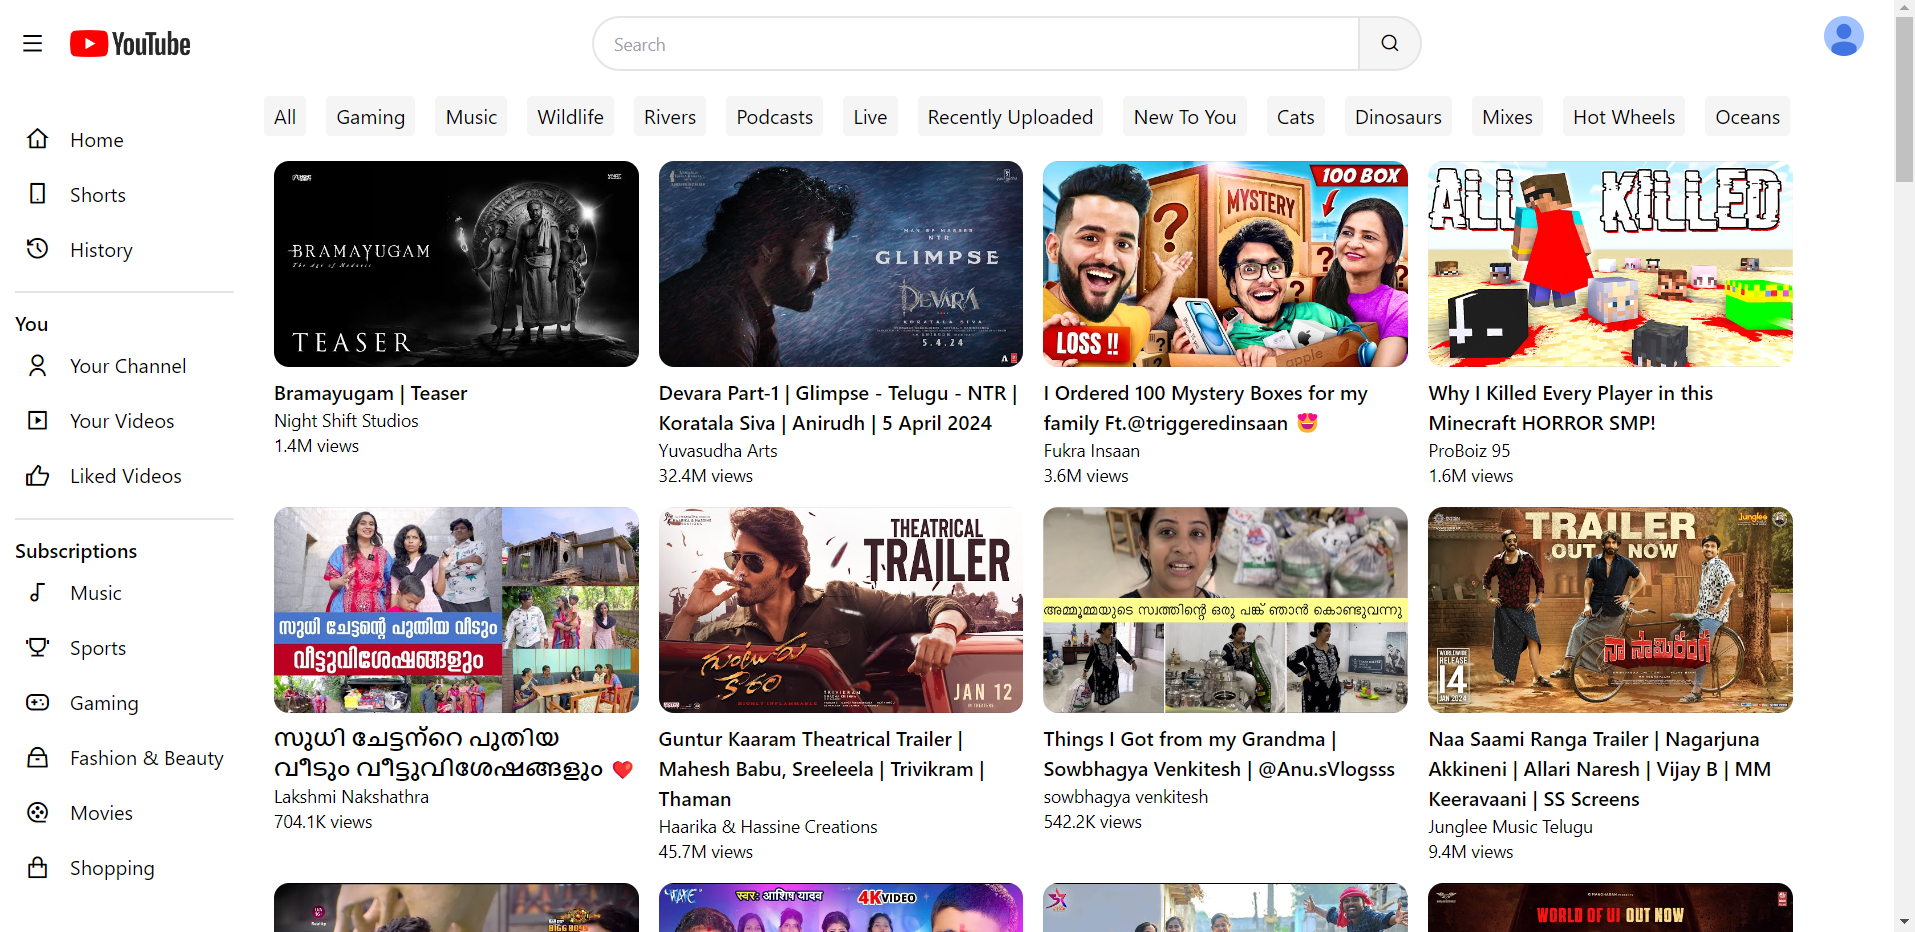Click the Devara Part-1 Glimpse title
This screenshot has height=932, width=1915.
[x=838, y=408]
